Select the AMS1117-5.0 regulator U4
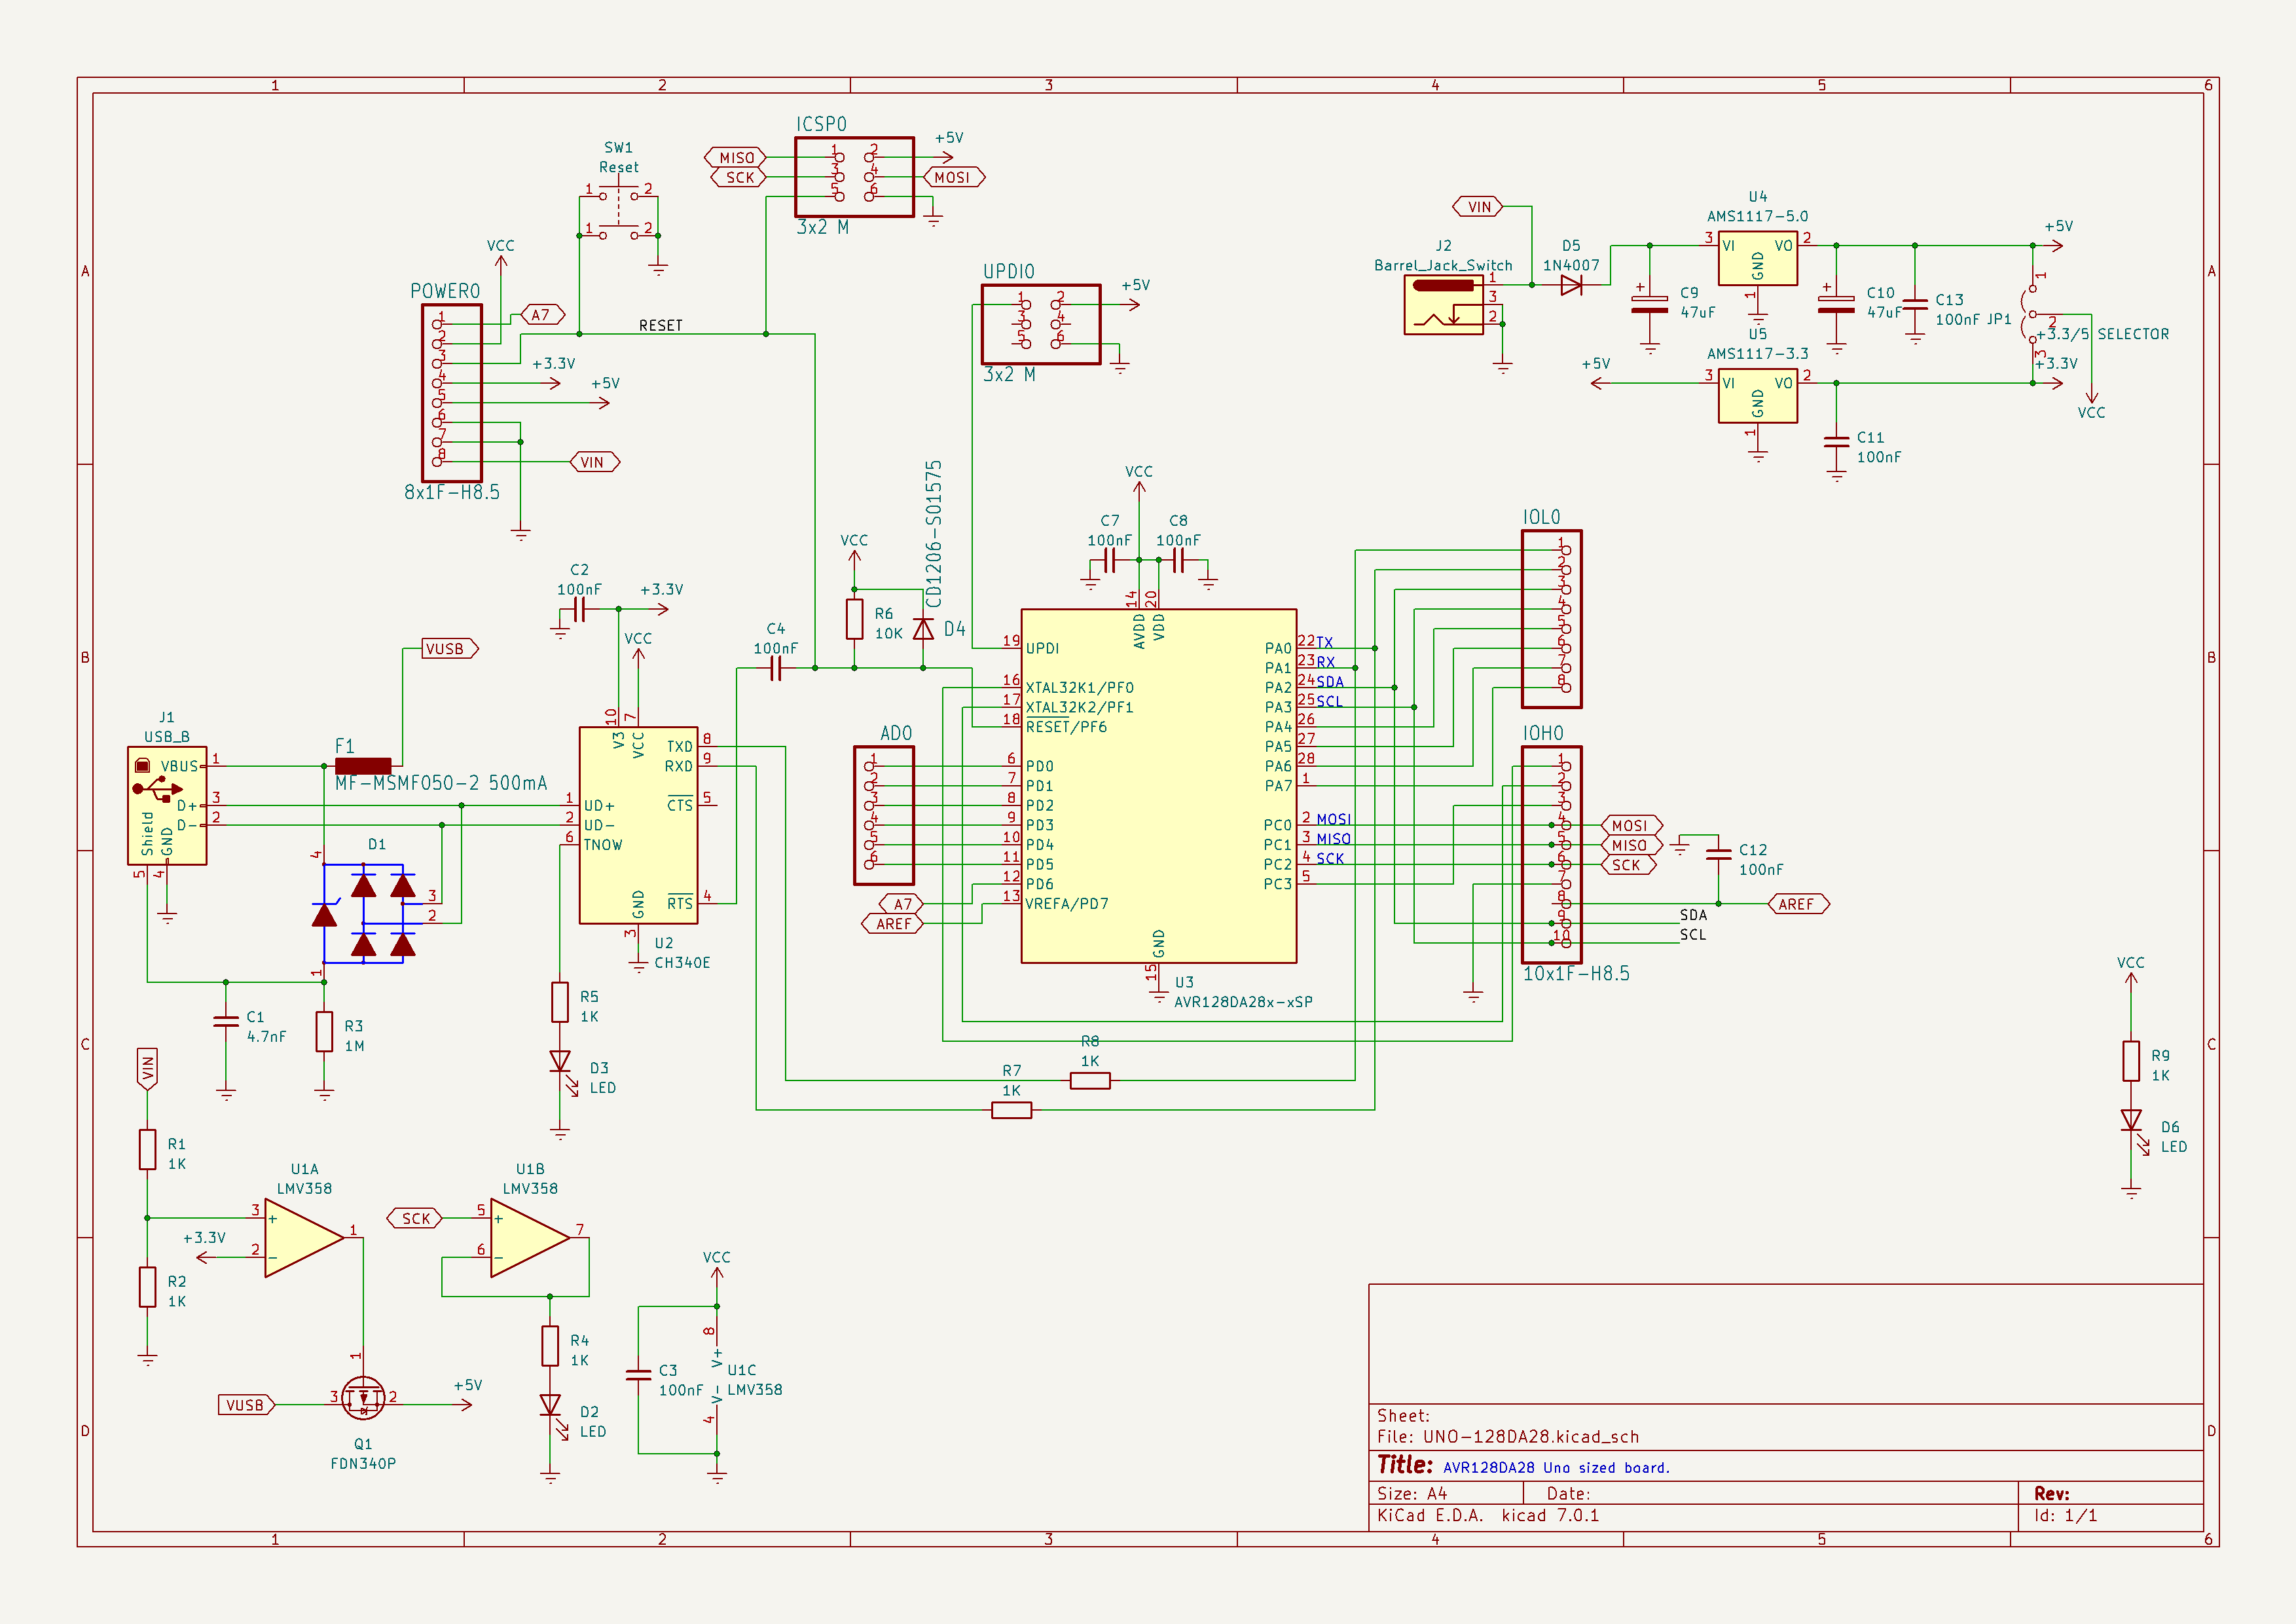 pos(1757,258)
